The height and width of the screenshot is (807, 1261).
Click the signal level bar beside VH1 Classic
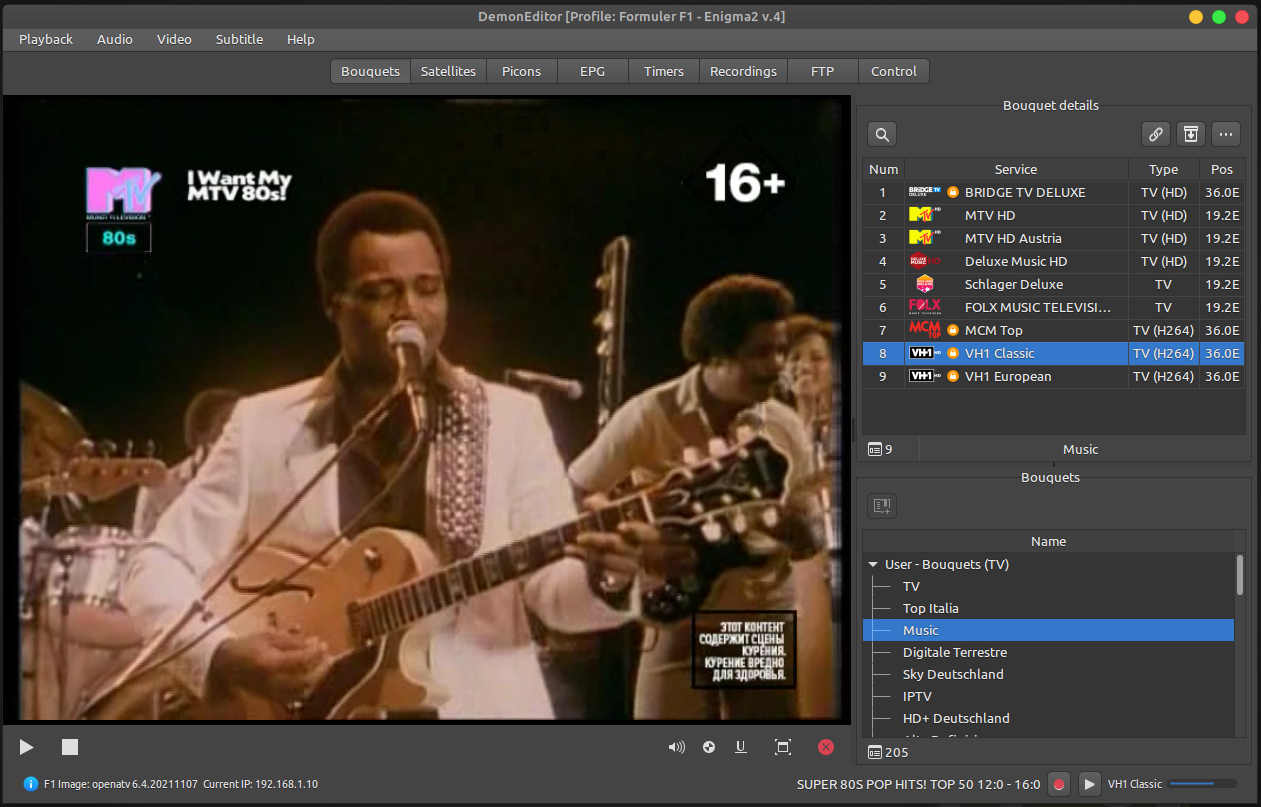click(x=1201, y=784)
